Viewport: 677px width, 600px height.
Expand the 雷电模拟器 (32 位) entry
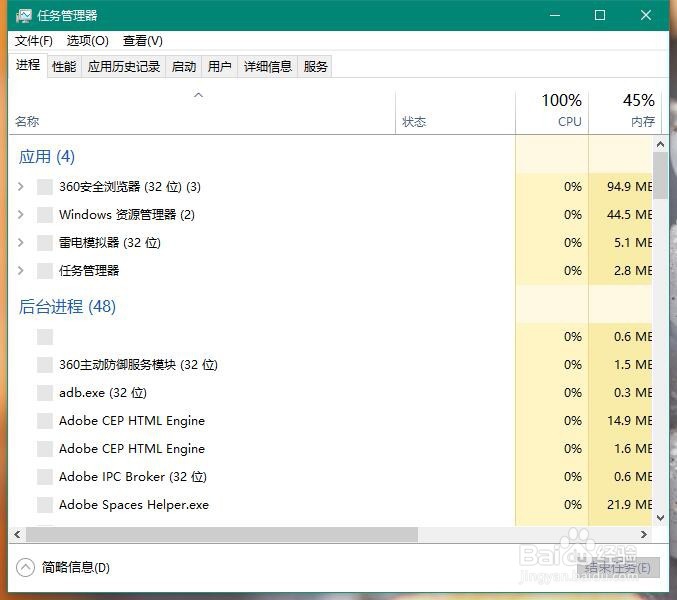20,243
